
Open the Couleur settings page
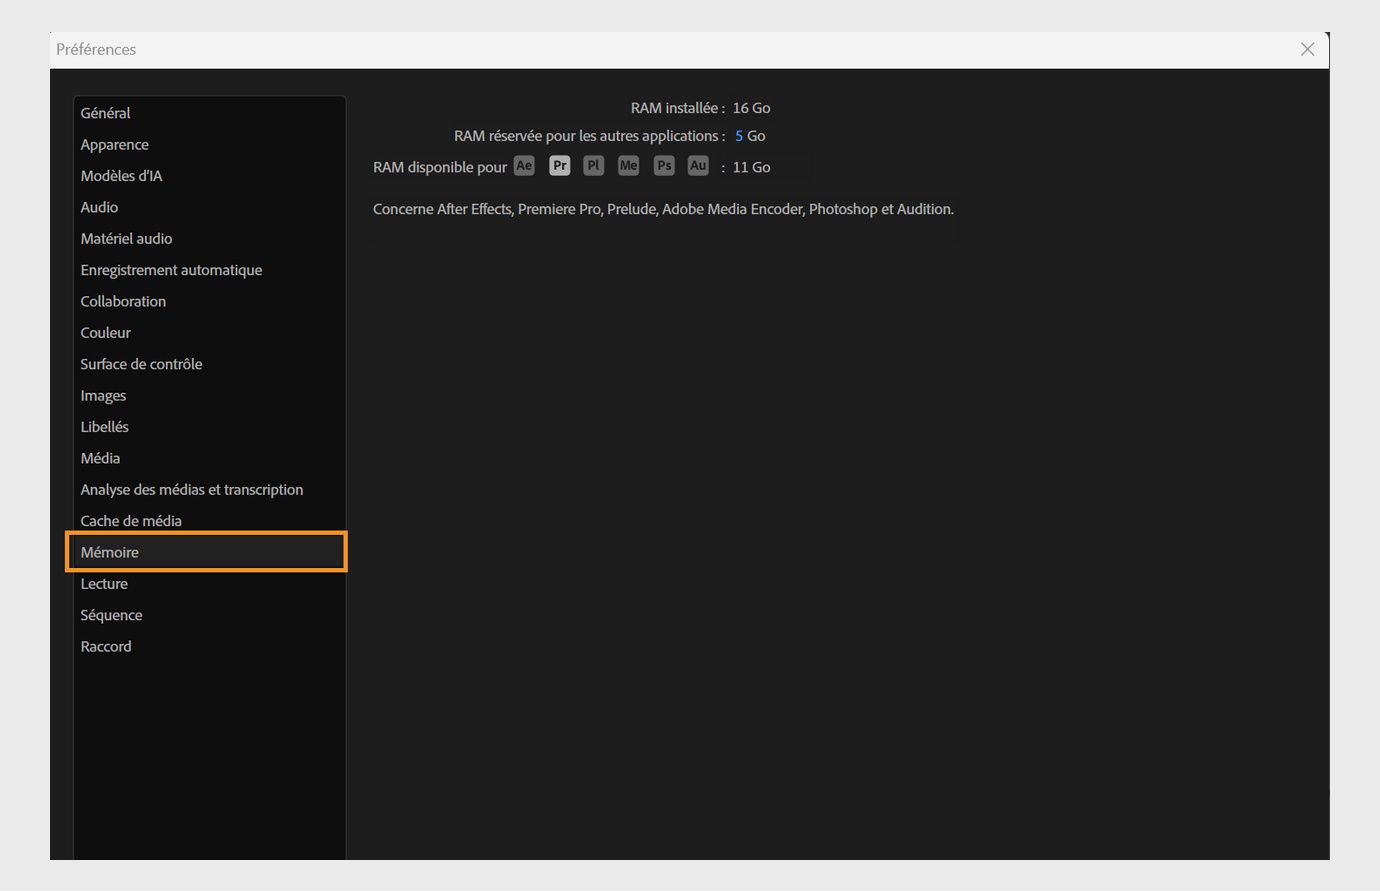tap(105, 332)
